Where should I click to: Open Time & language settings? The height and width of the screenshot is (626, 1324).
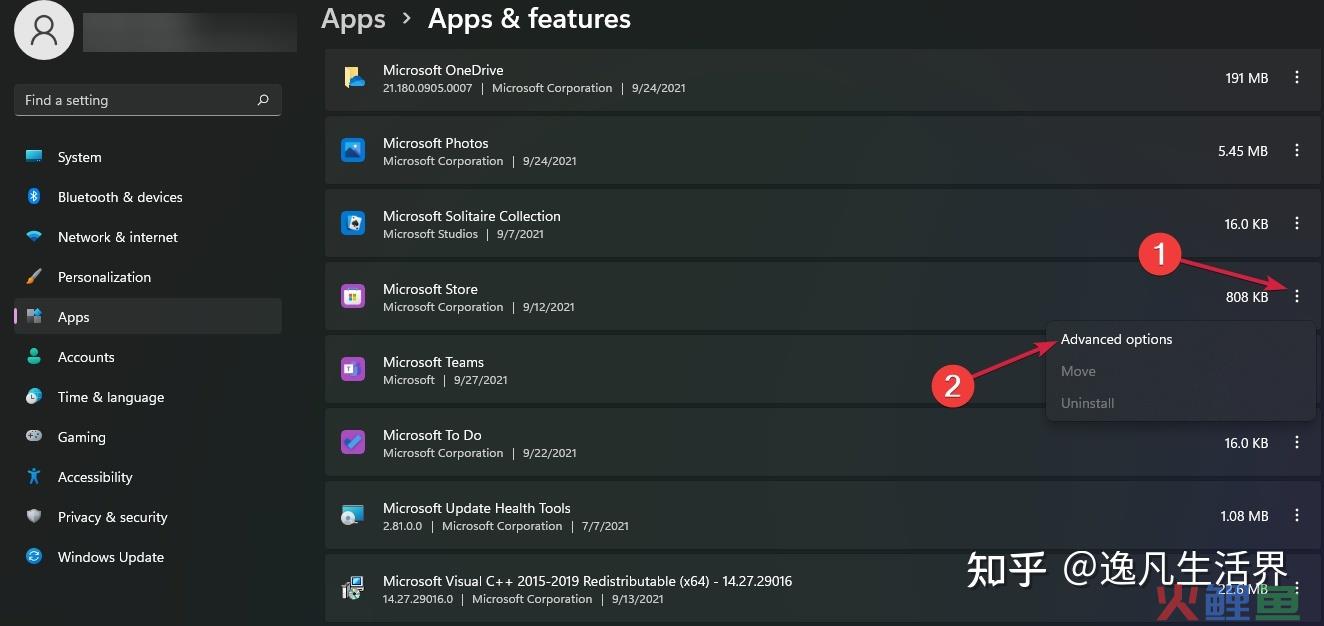tap(148, 397)
